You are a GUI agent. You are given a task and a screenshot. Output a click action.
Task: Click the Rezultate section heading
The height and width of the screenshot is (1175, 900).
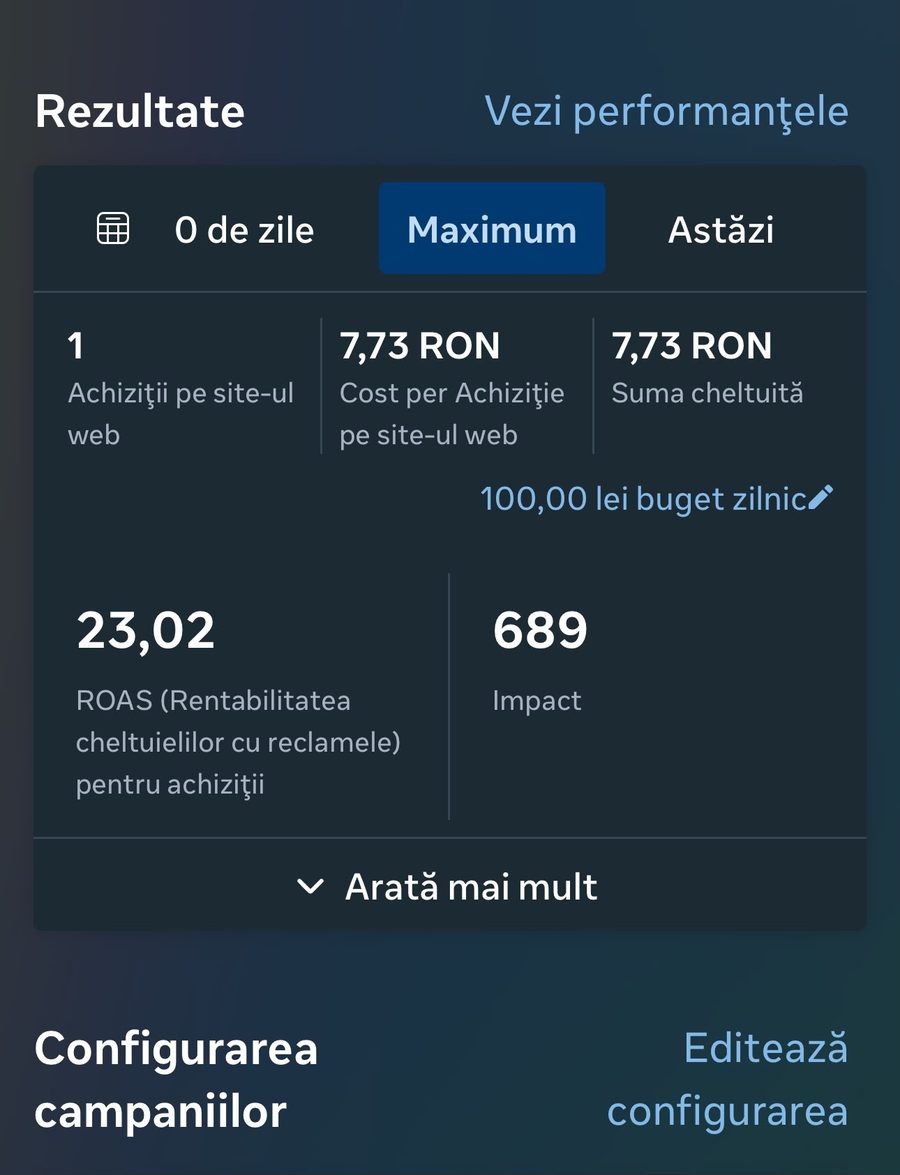pos(140,112)
